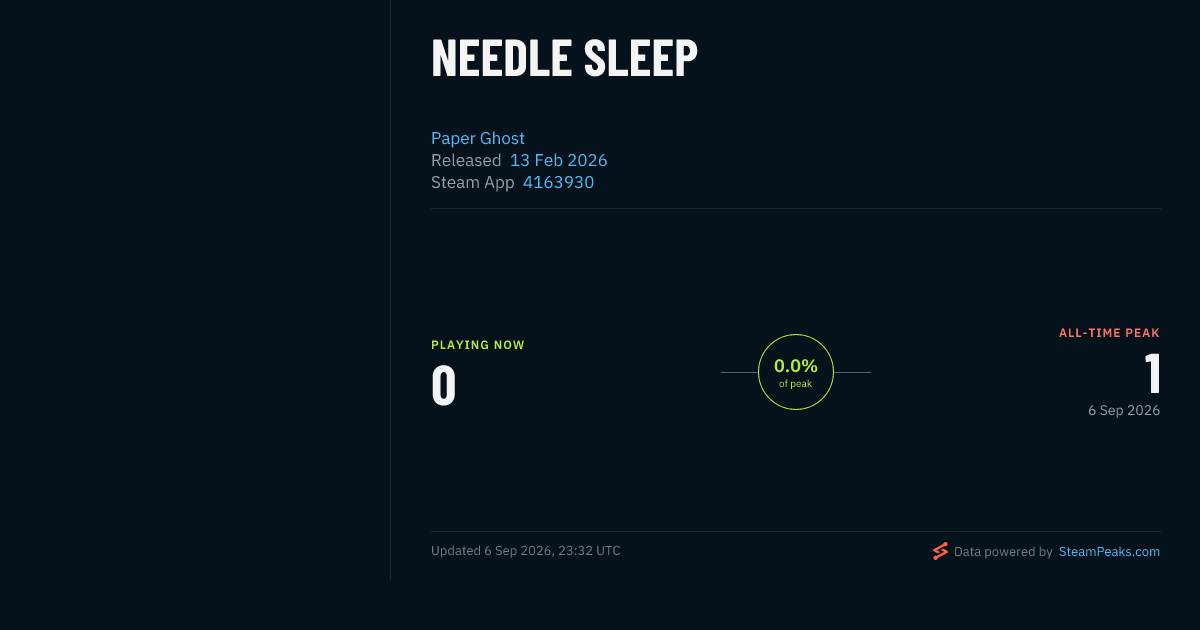Click the 0.0% of peak circle
The image size is (1200, 630).
pyautogui.click(x=796, y=372)
